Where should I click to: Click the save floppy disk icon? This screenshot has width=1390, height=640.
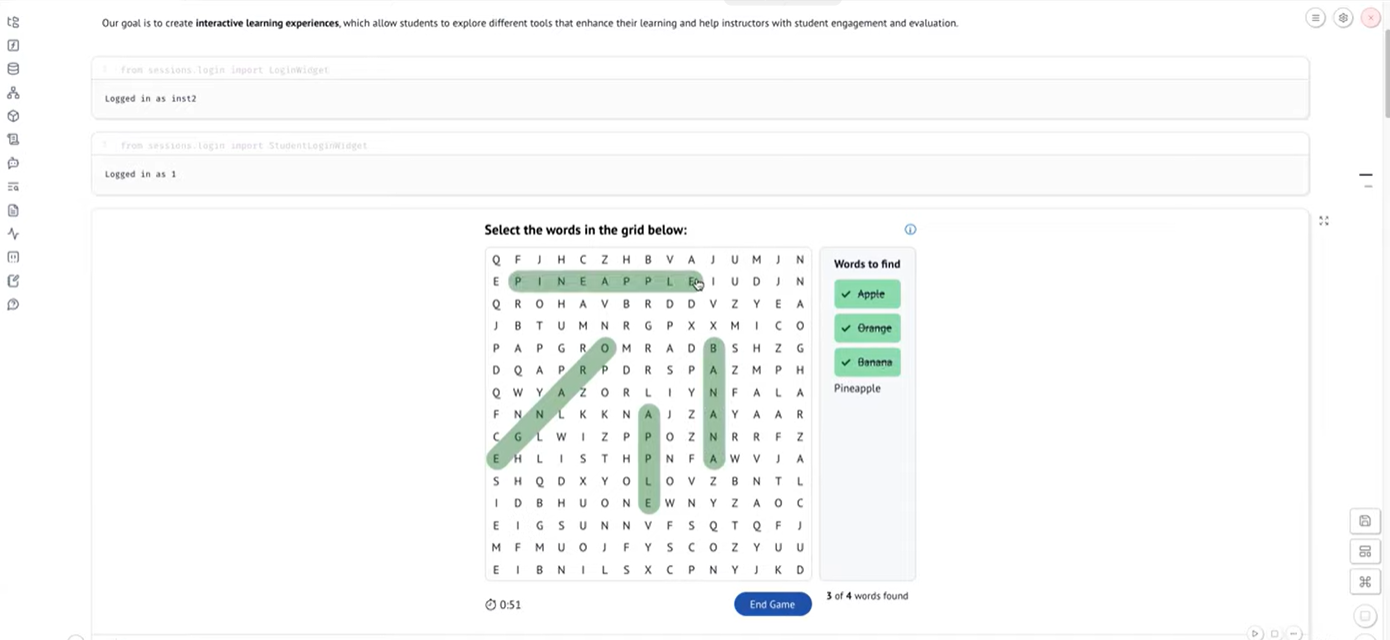(1364, 521)
